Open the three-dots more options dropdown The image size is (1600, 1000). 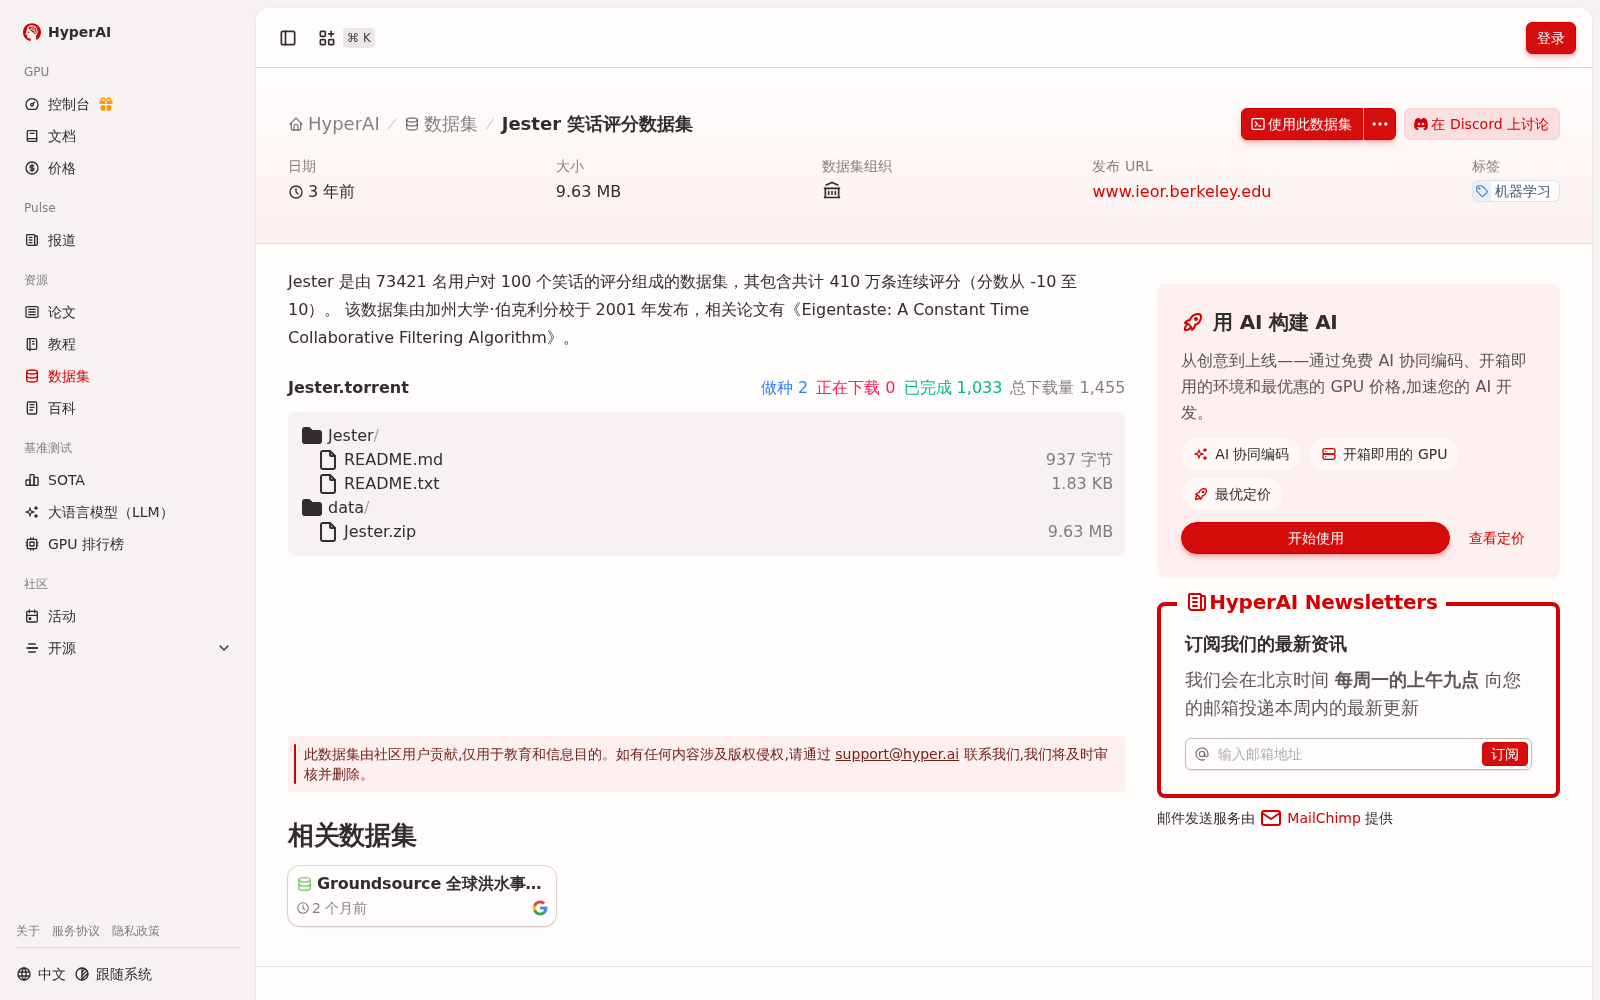click(x=1380, y=124)
